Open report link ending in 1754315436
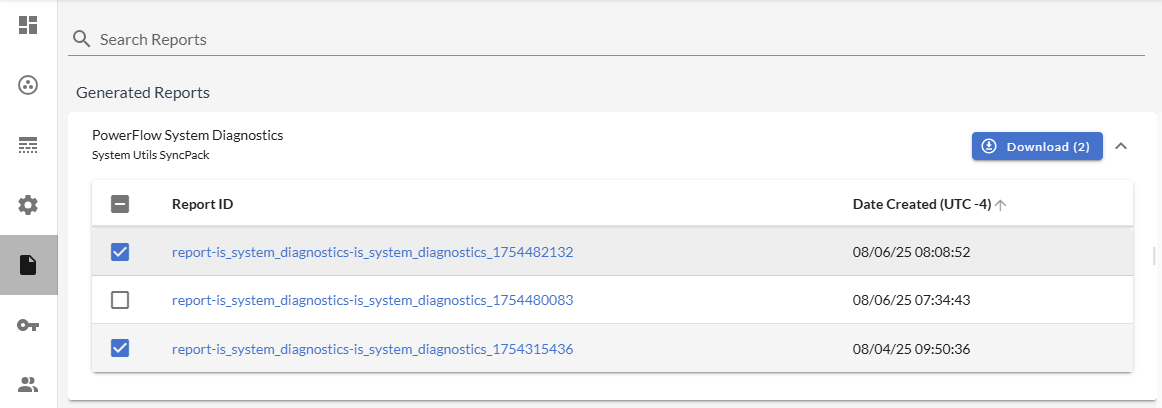The width and height of the screenshot is (1162, 408). [372, 349]
